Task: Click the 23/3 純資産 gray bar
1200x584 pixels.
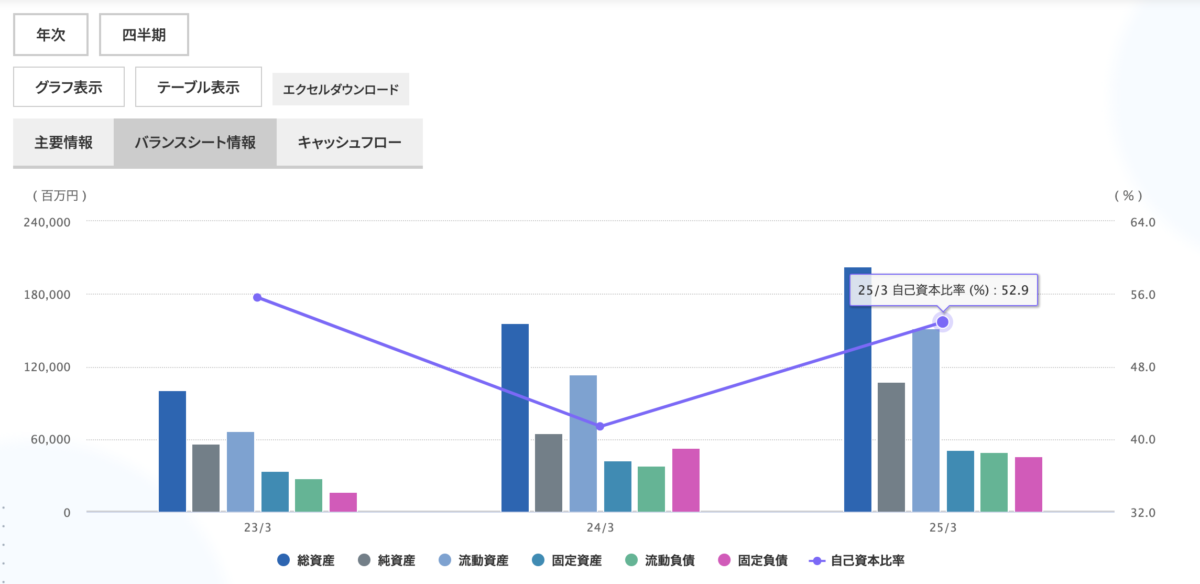Action: (x=206, y=478)
